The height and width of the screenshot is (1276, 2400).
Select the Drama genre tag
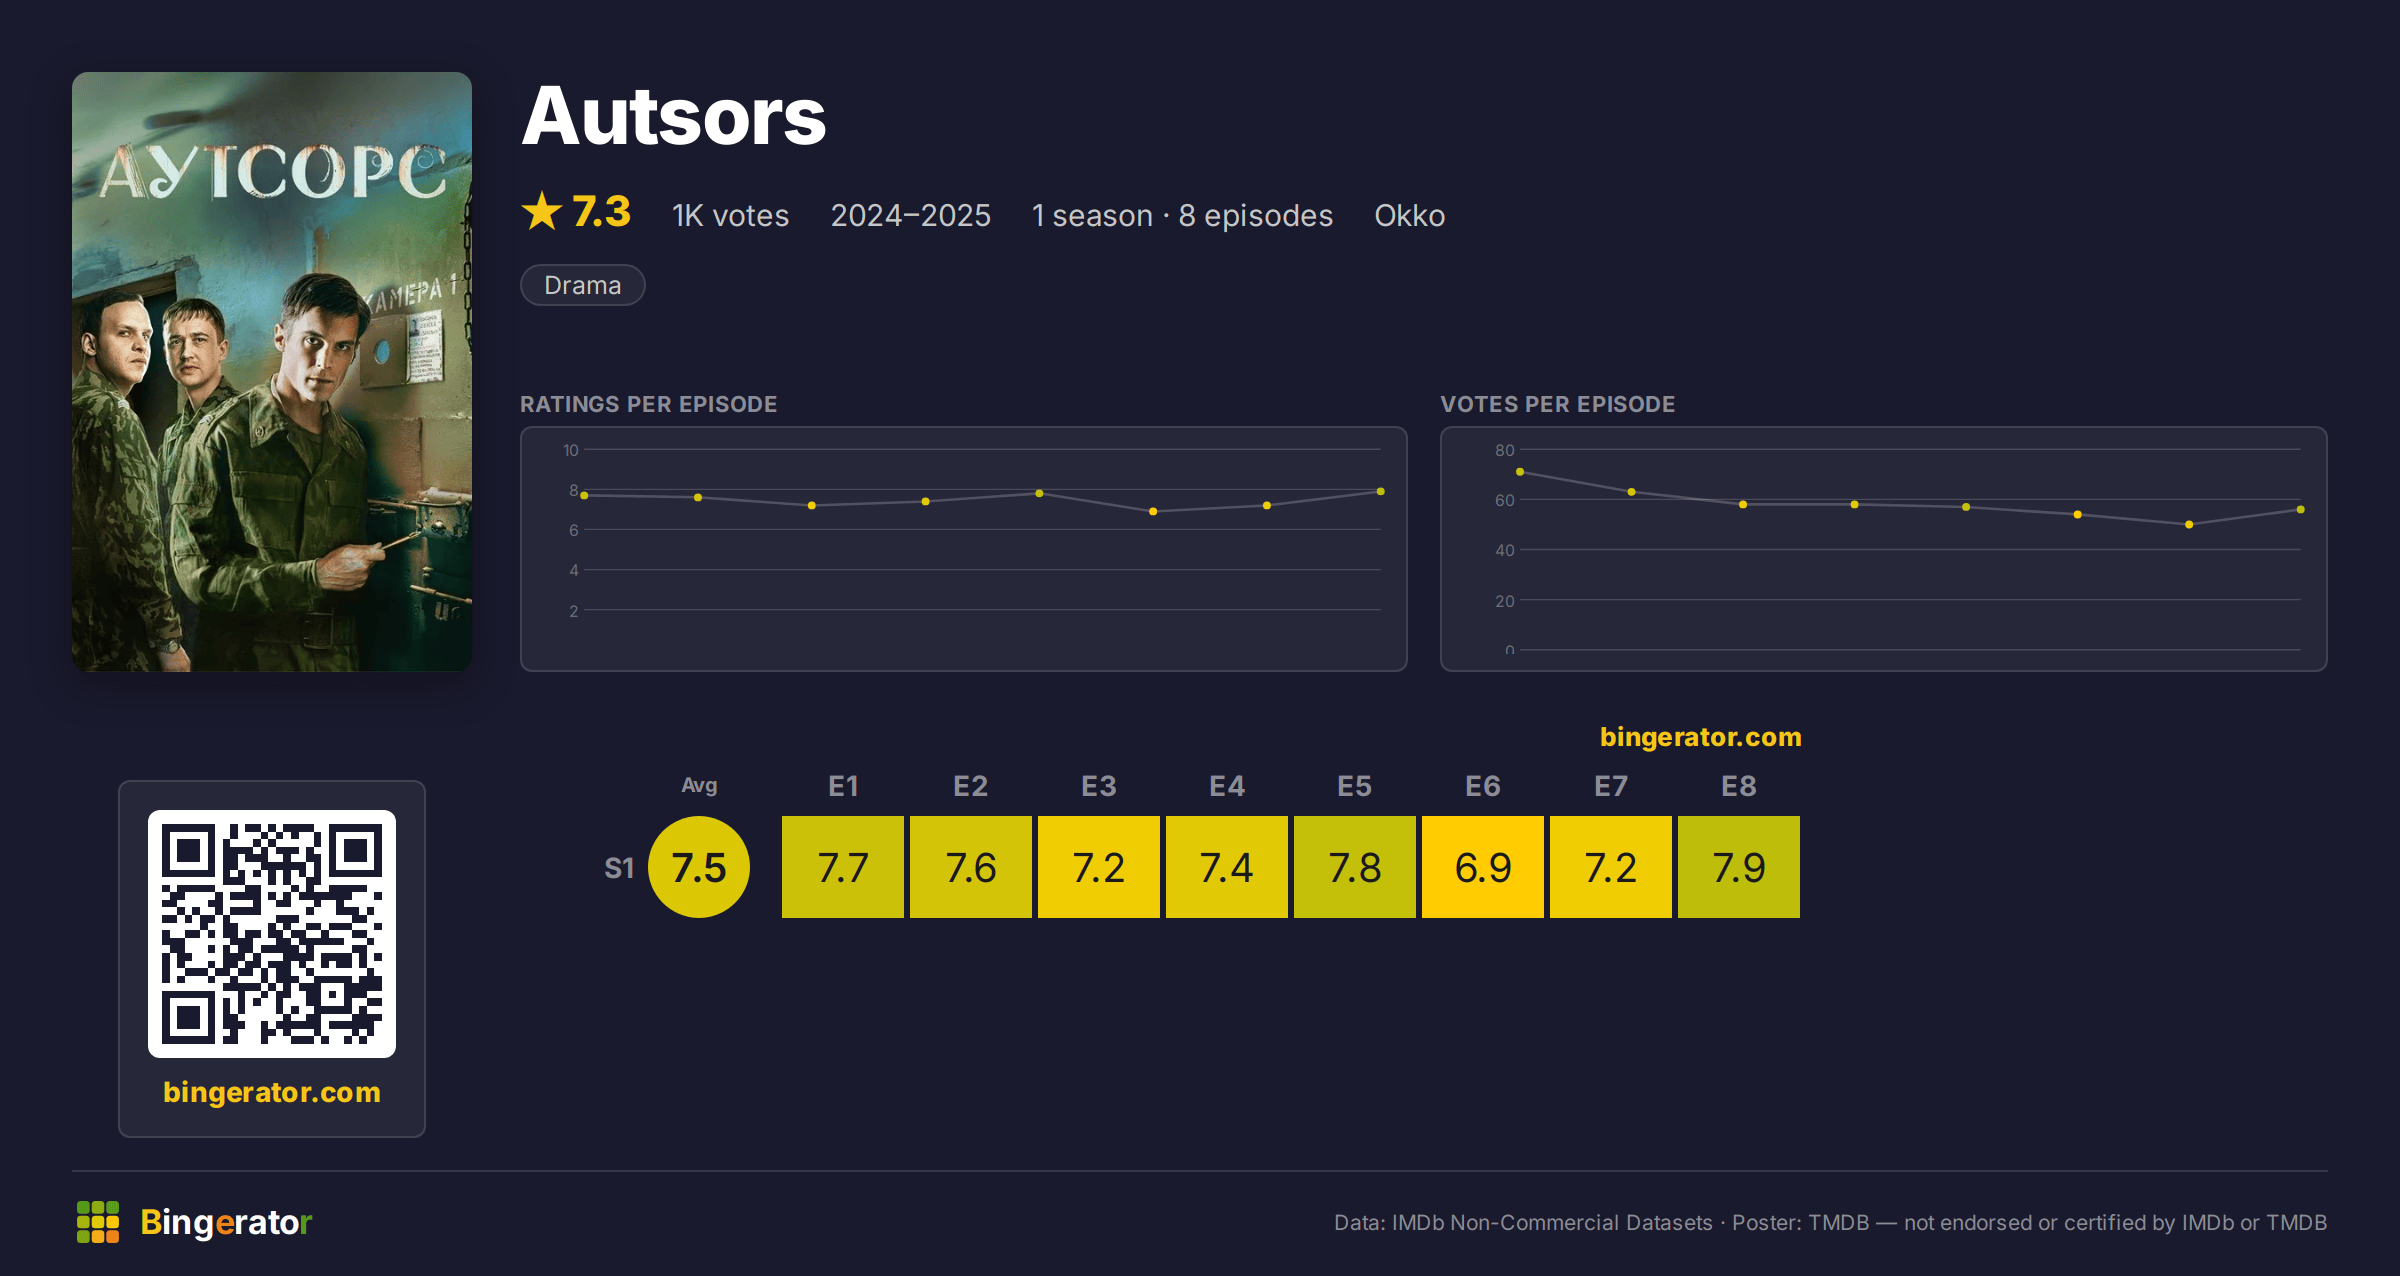[x=583, y=285]
